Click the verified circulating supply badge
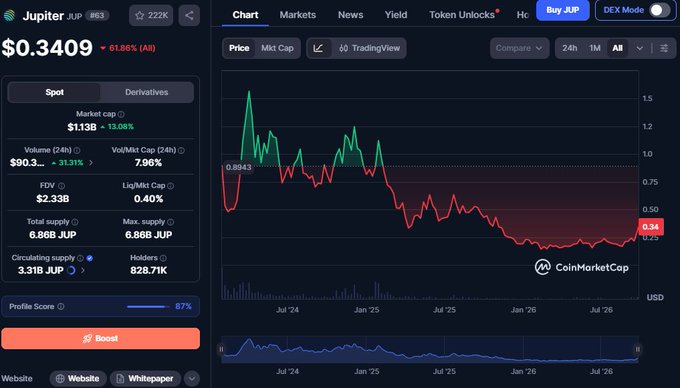Image resolution: width=680 pixels, height=388 pixels. [90, 258]
